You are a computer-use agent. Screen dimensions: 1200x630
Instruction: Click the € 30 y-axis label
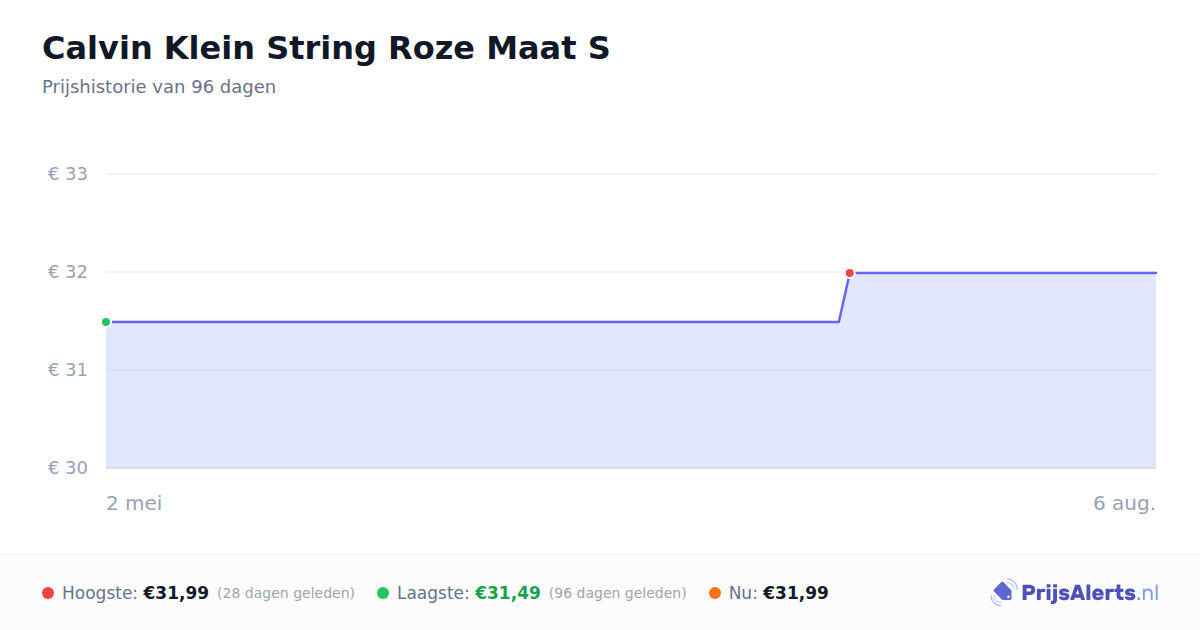click(68, 468)
